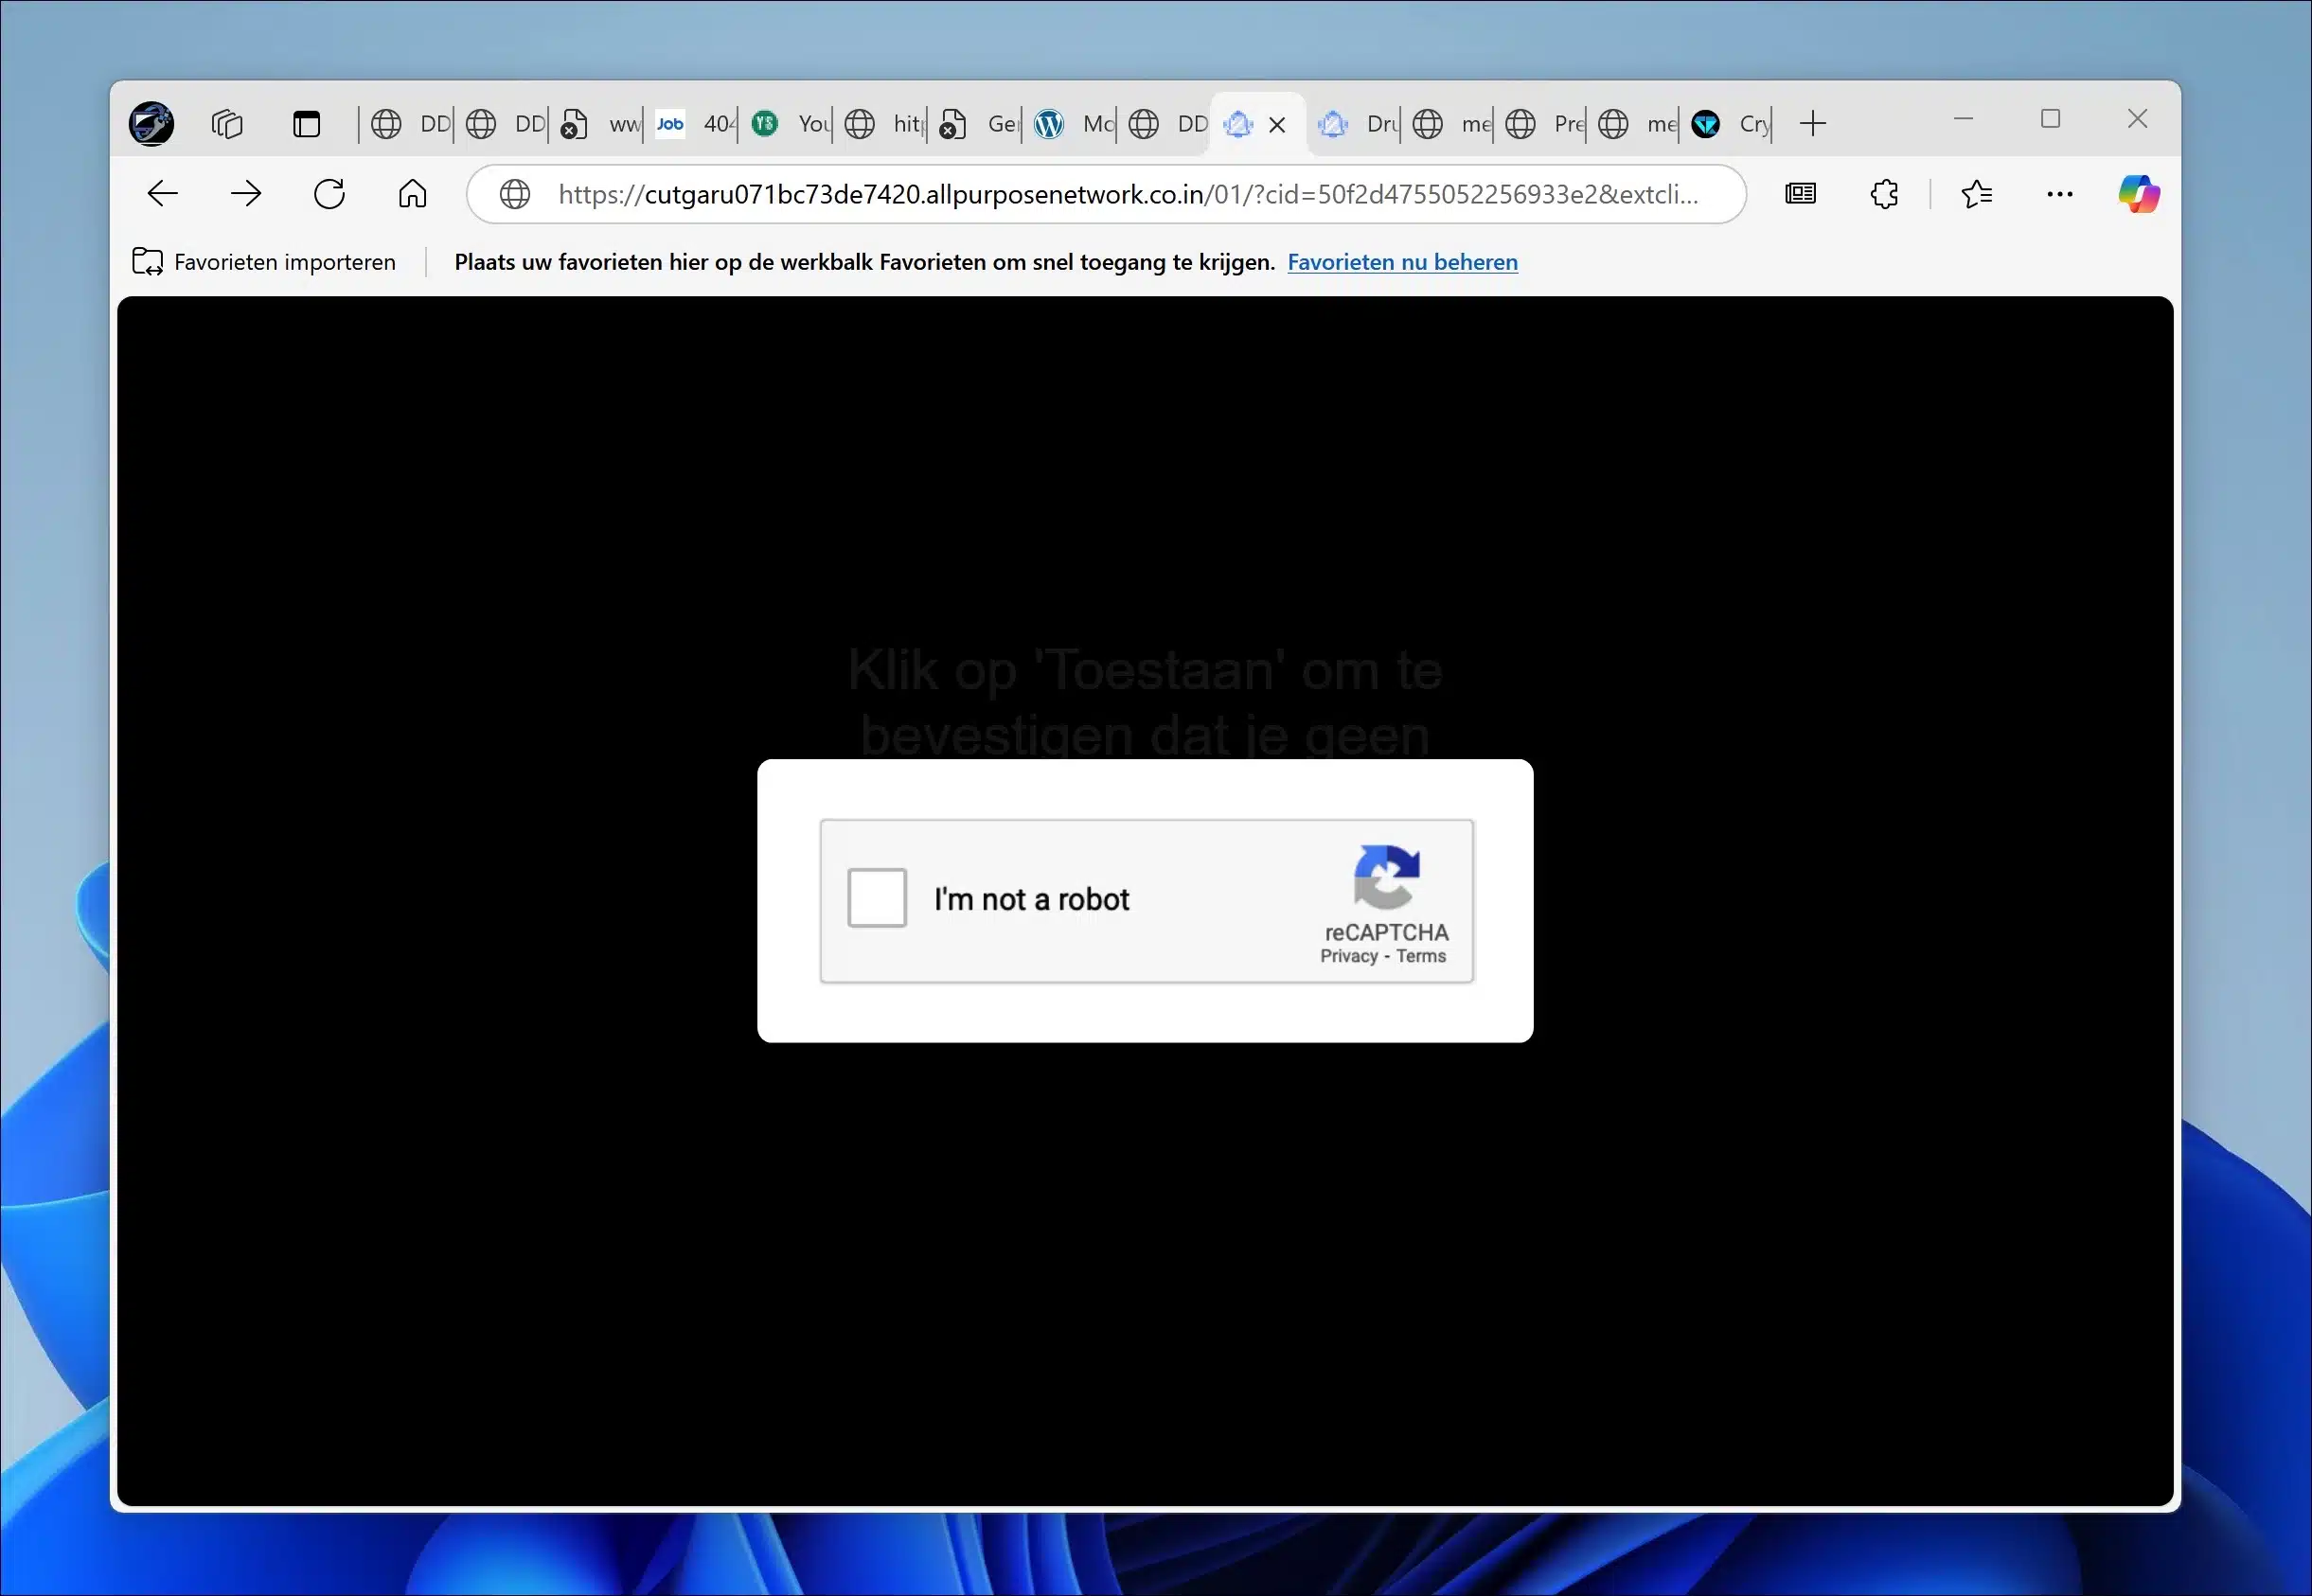Go back with the back arrow
Image resolution: width=2312 pixels, height=1596 pixels.
(162, 194)
